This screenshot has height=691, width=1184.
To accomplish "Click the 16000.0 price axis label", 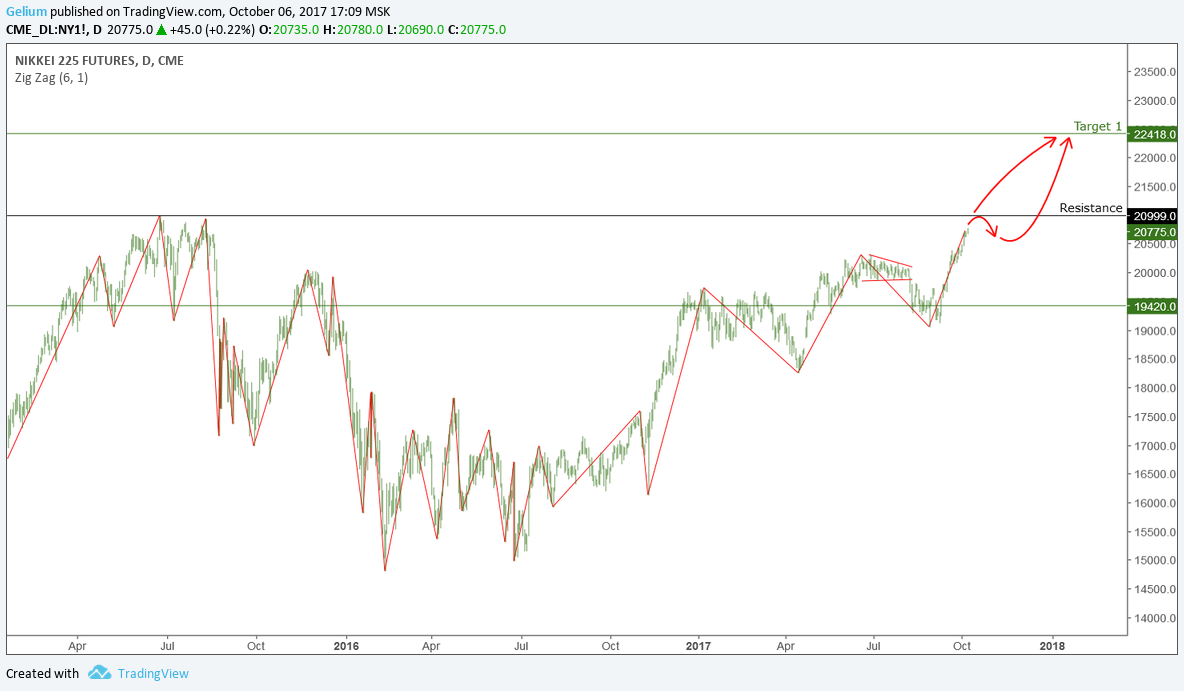I will pyautogui.click(x=1155, y=503).
